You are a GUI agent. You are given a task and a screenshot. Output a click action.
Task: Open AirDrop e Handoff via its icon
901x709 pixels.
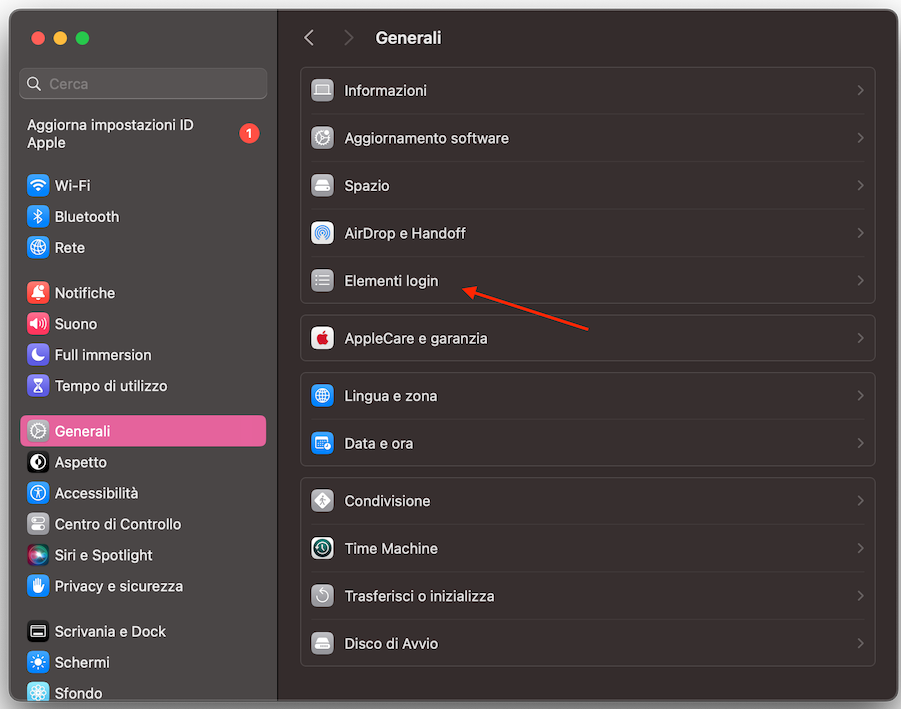tap(322, 233)
